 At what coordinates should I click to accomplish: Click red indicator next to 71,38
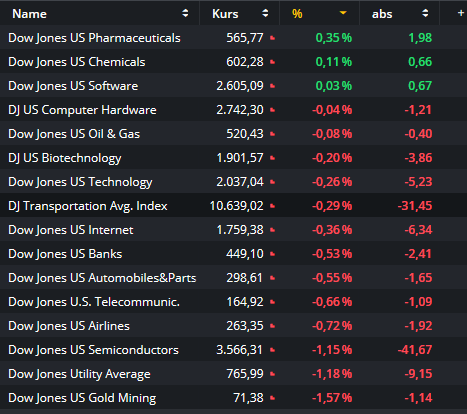tap(272, 398)
